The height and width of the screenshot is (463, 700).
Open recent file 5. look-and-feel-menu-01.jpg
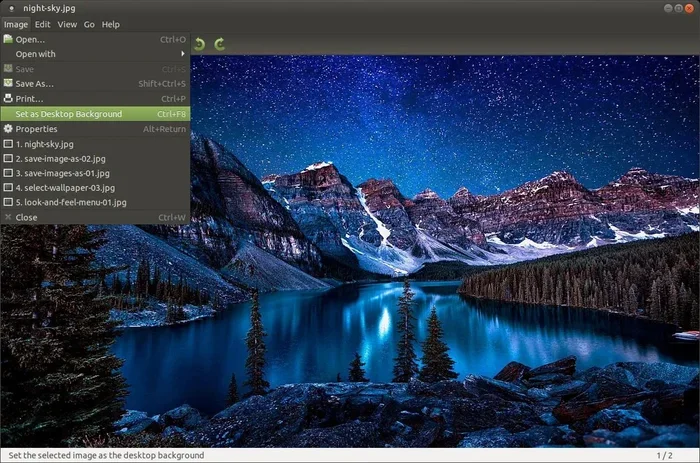click(95, 202)
